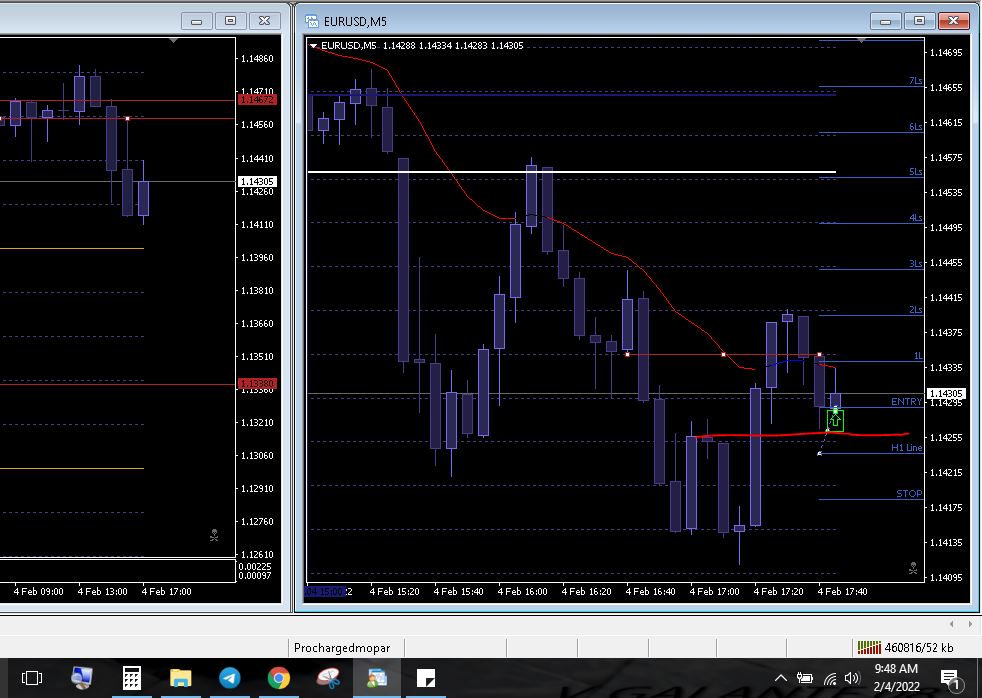This screenshot has width=982, height=698.
Task: Close the left chart window
Action: [x=264, y=21]
